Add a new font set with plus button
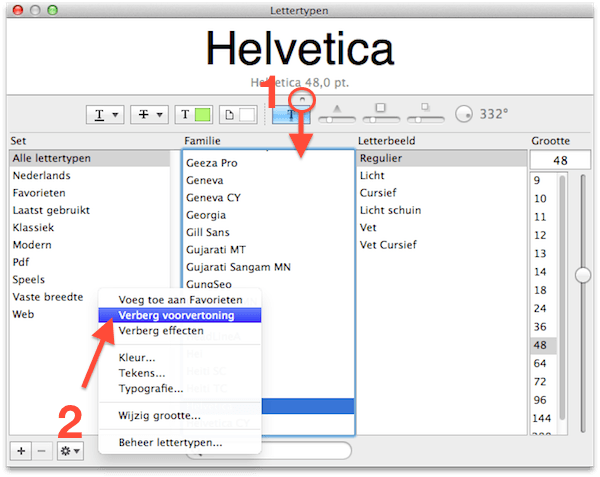The height and width of the screenshot is (477, 600). (x=21, y=451)
